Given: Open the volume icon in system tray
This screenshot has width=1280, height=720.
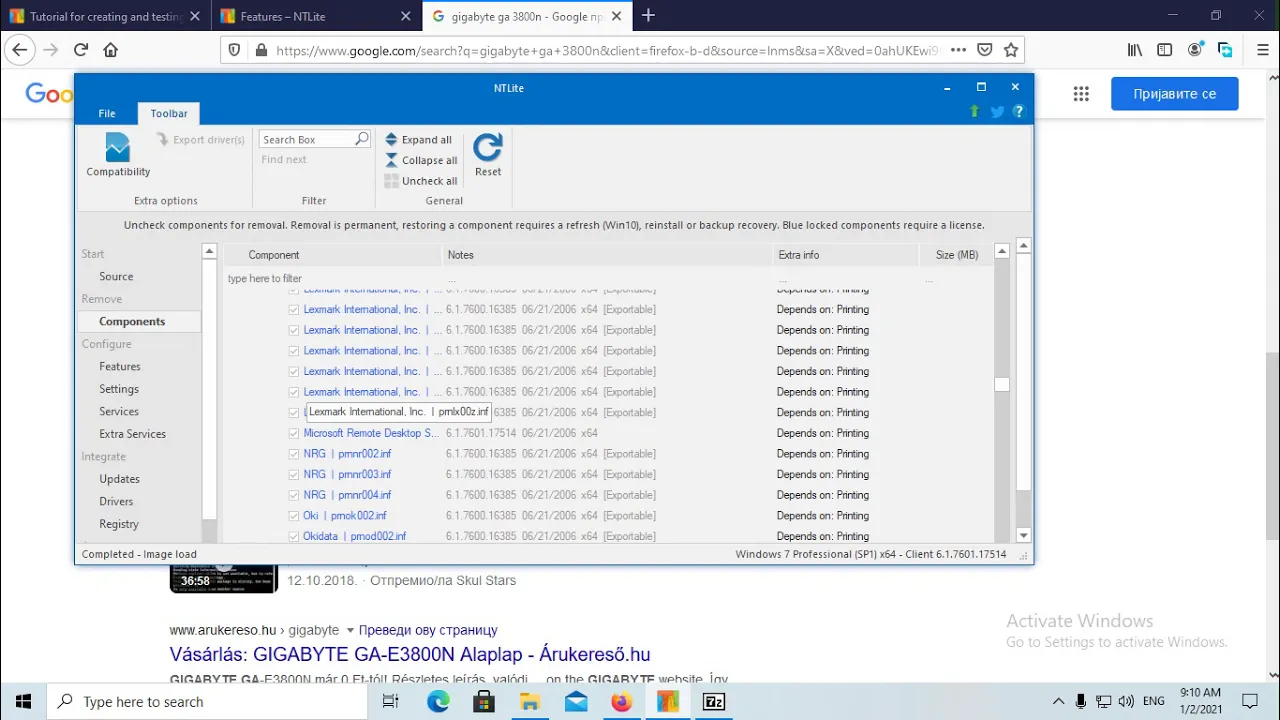Looking at the screenshot, I should 1126,702.
